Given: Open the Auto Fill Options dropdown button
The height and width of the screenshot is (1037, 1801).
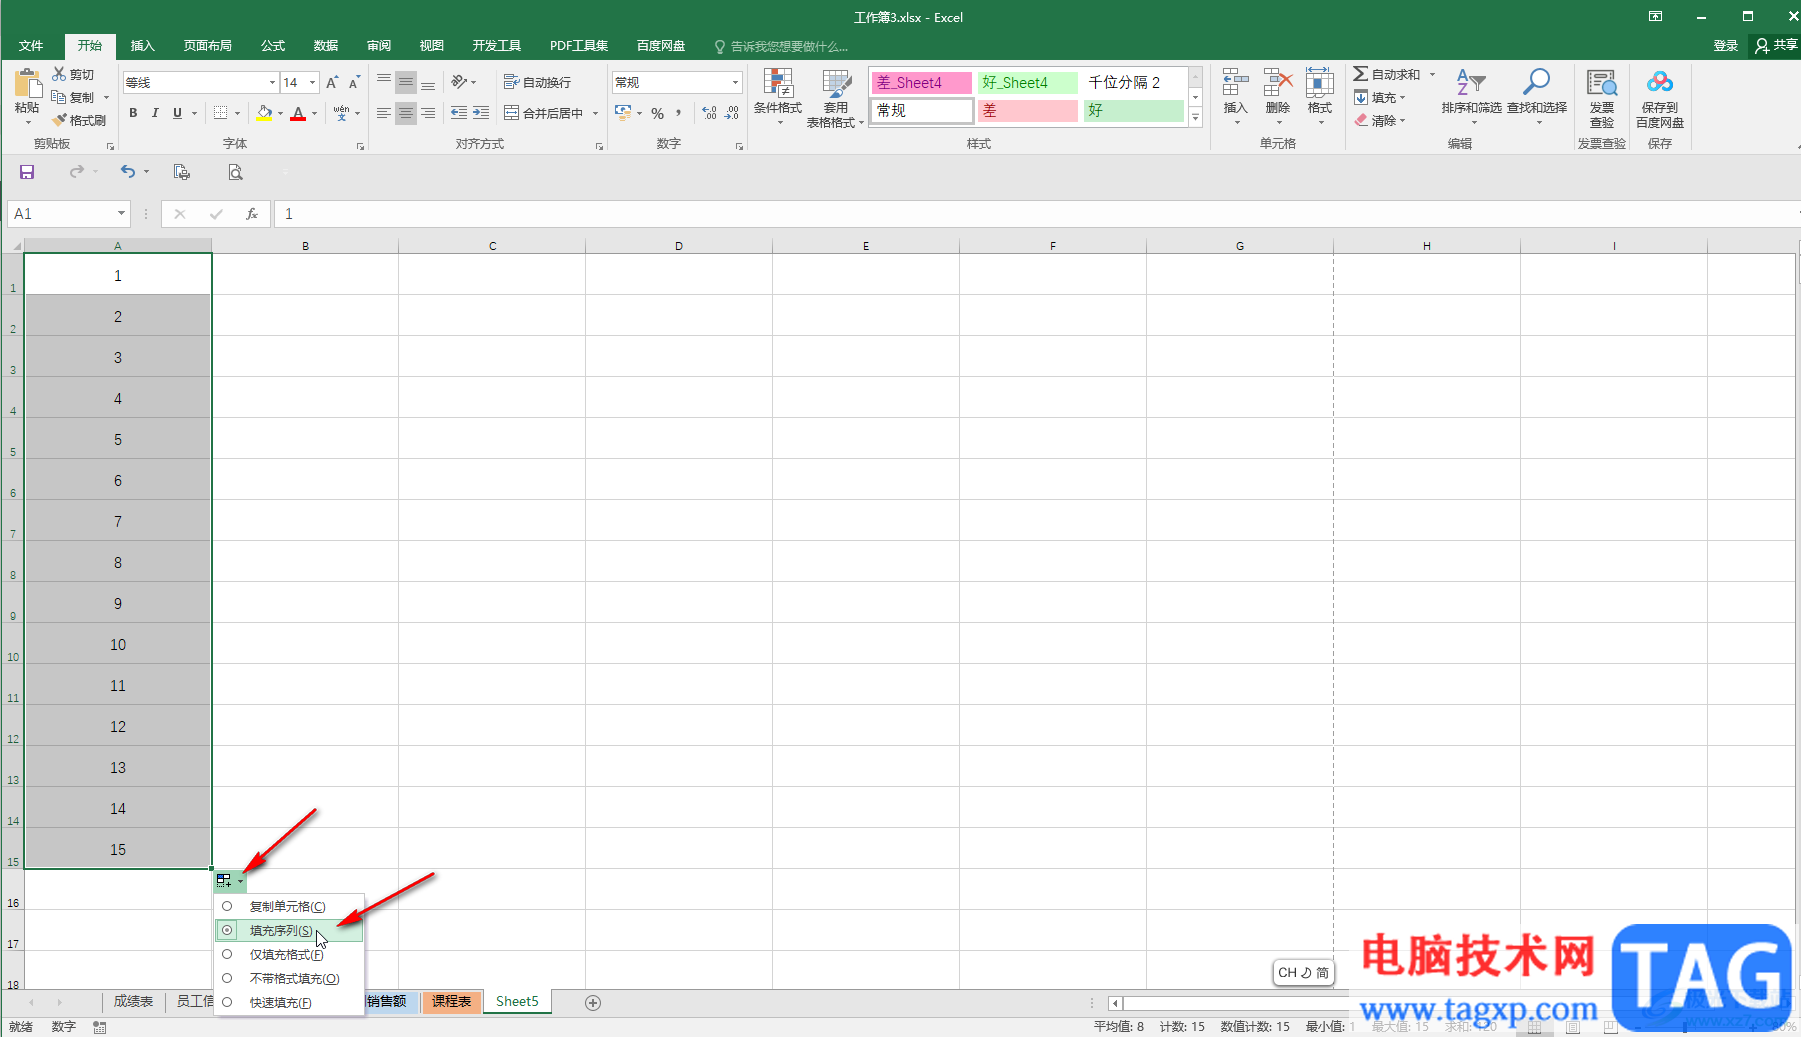Looking at the screenshot, I should click(x=229, y=881).
